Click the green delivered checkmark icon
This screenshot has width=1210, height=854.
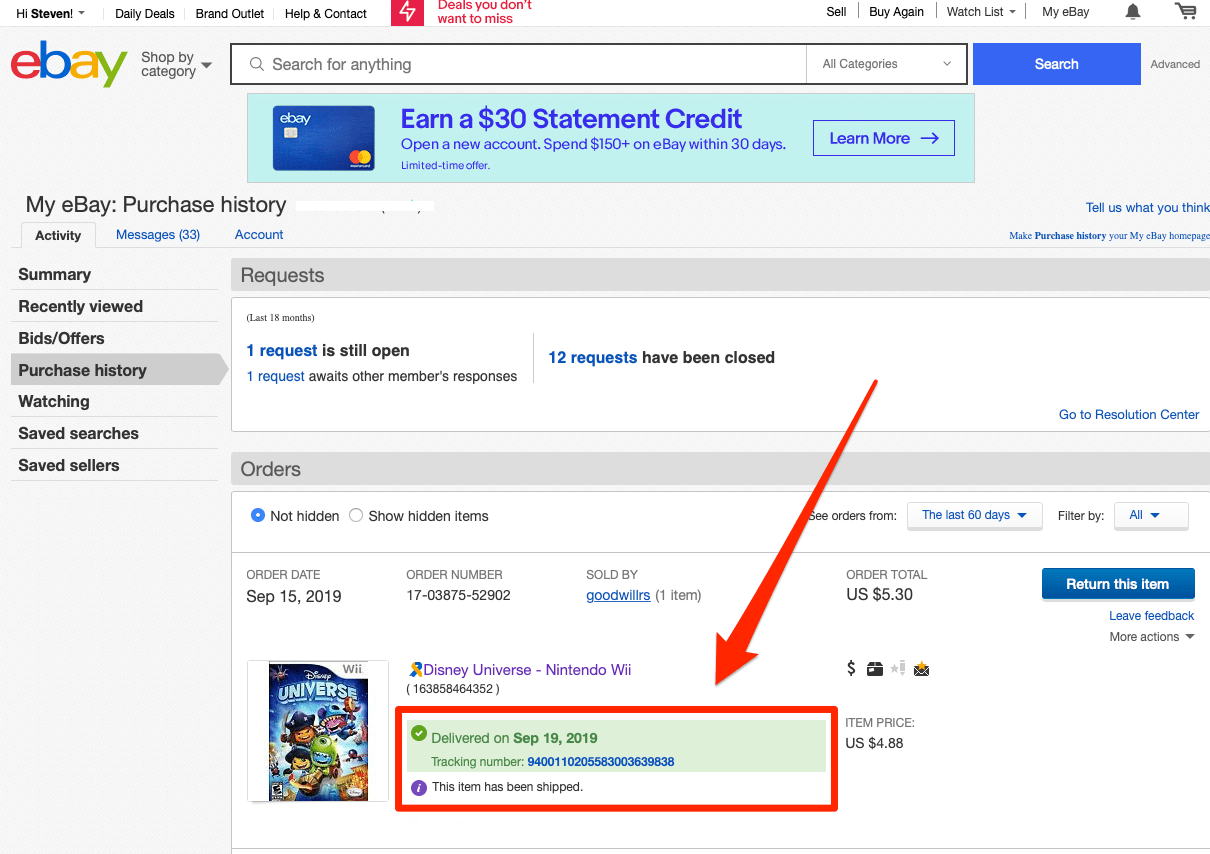pos(419,735)
